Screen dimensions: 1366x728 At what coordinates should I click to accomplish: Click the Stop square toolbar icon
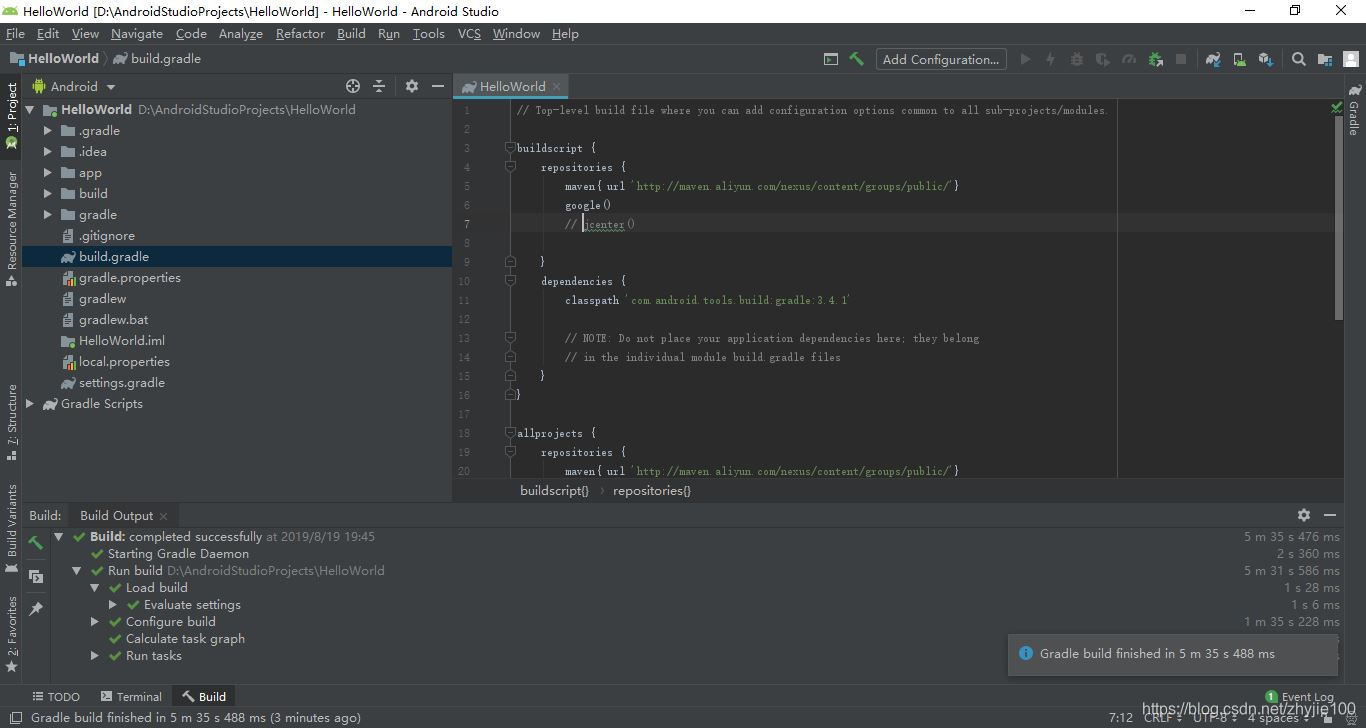[1181, 59]
